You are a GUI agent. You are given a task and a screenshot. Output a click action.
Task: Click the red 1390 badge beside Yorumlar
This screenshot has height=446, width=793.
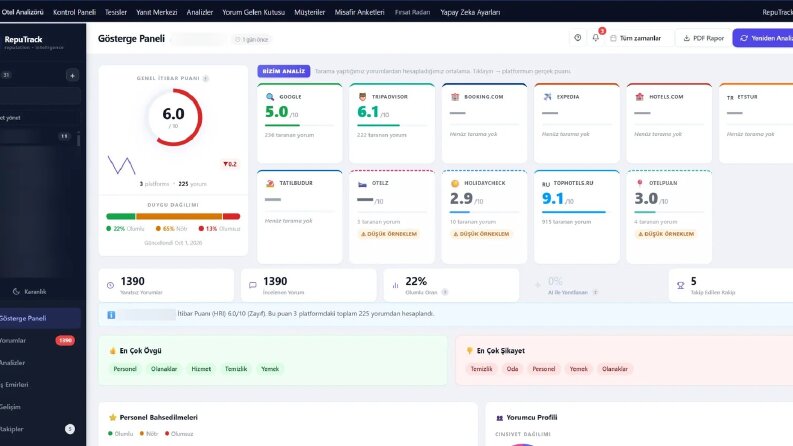65,340
